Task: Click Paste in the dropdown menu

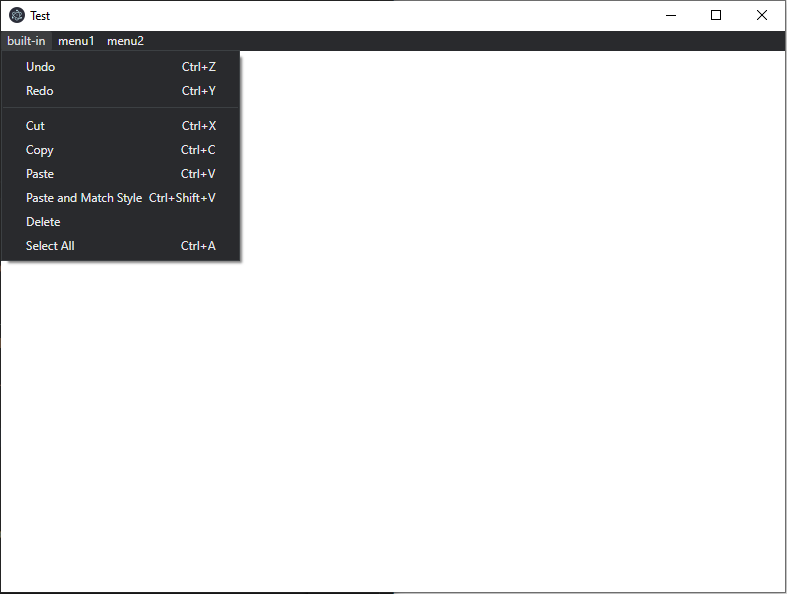Action: (120, 174)
